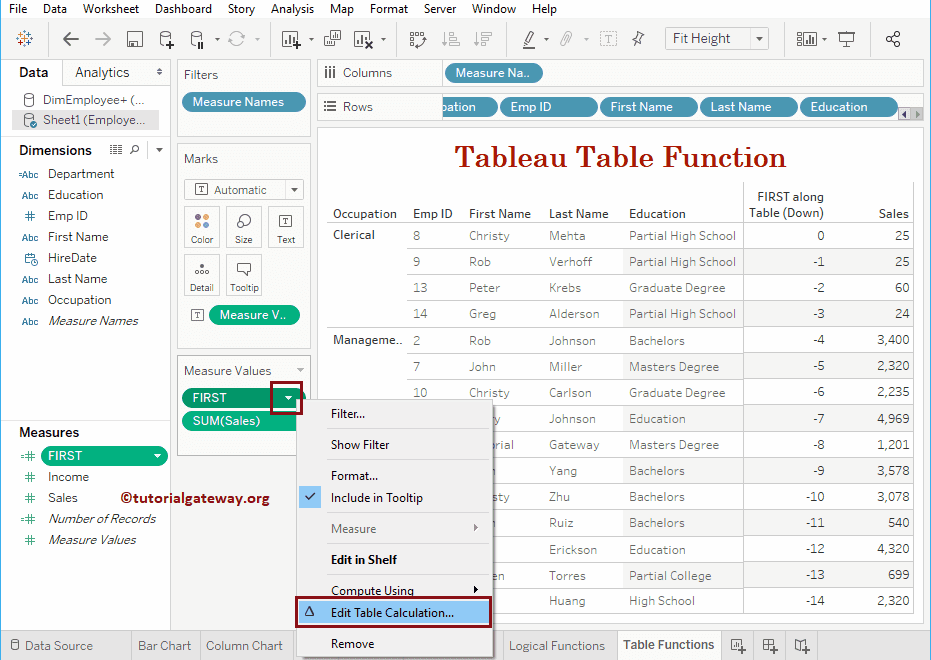
Task: Open the FIRST pill dropdown arrow
Action: coord(287,398)
